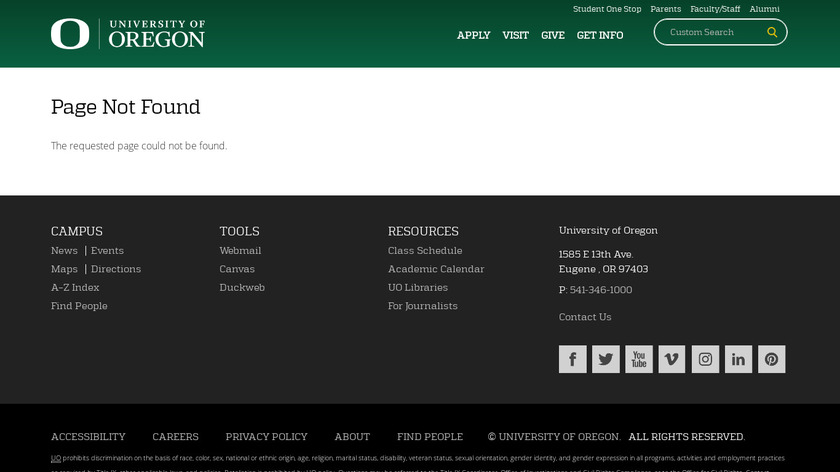Open the Twitter social icon
The width and height of the screenshot is (840, 472).
point(606,359)
